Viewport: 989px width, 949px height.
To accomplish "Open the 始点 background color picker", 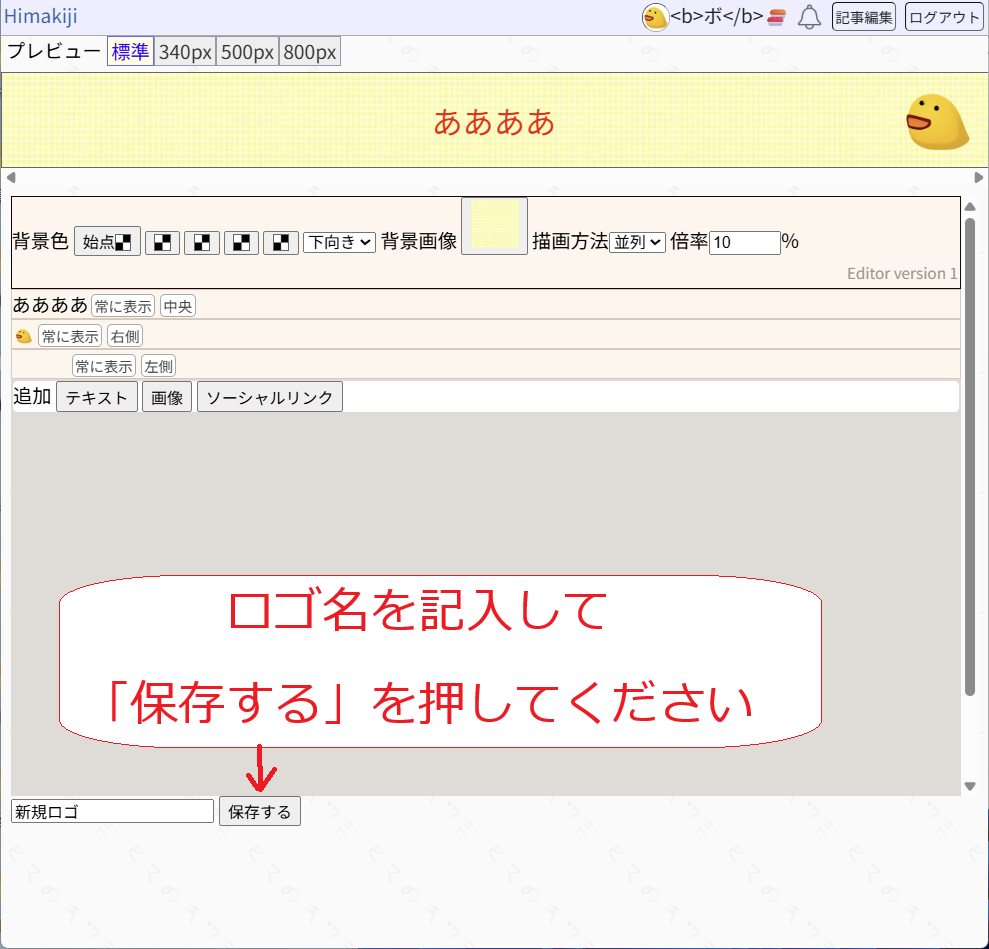I will click(x=107, y=242).
